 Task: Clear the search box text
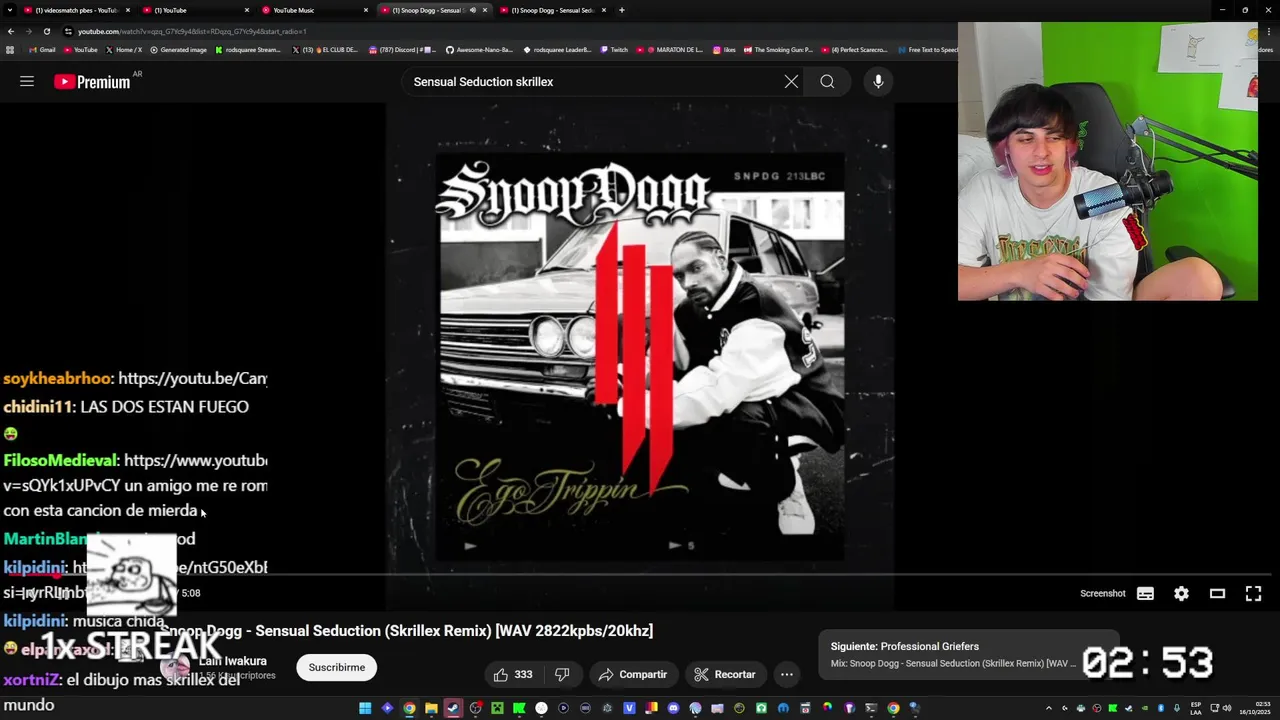click(791, 82)
